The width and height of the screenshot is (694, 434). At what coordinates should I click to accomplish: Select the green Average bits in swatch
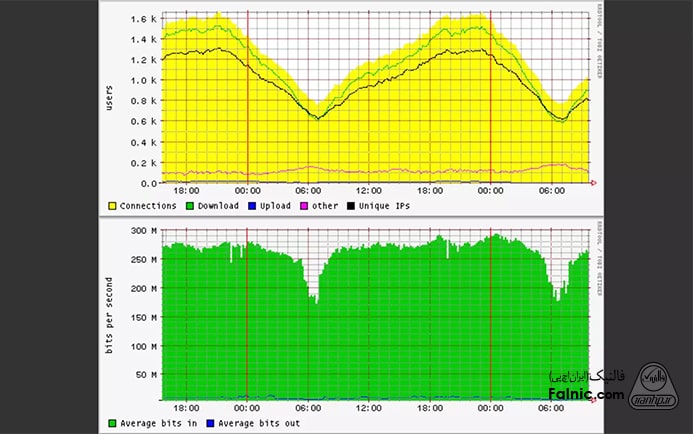pos(111,423)
